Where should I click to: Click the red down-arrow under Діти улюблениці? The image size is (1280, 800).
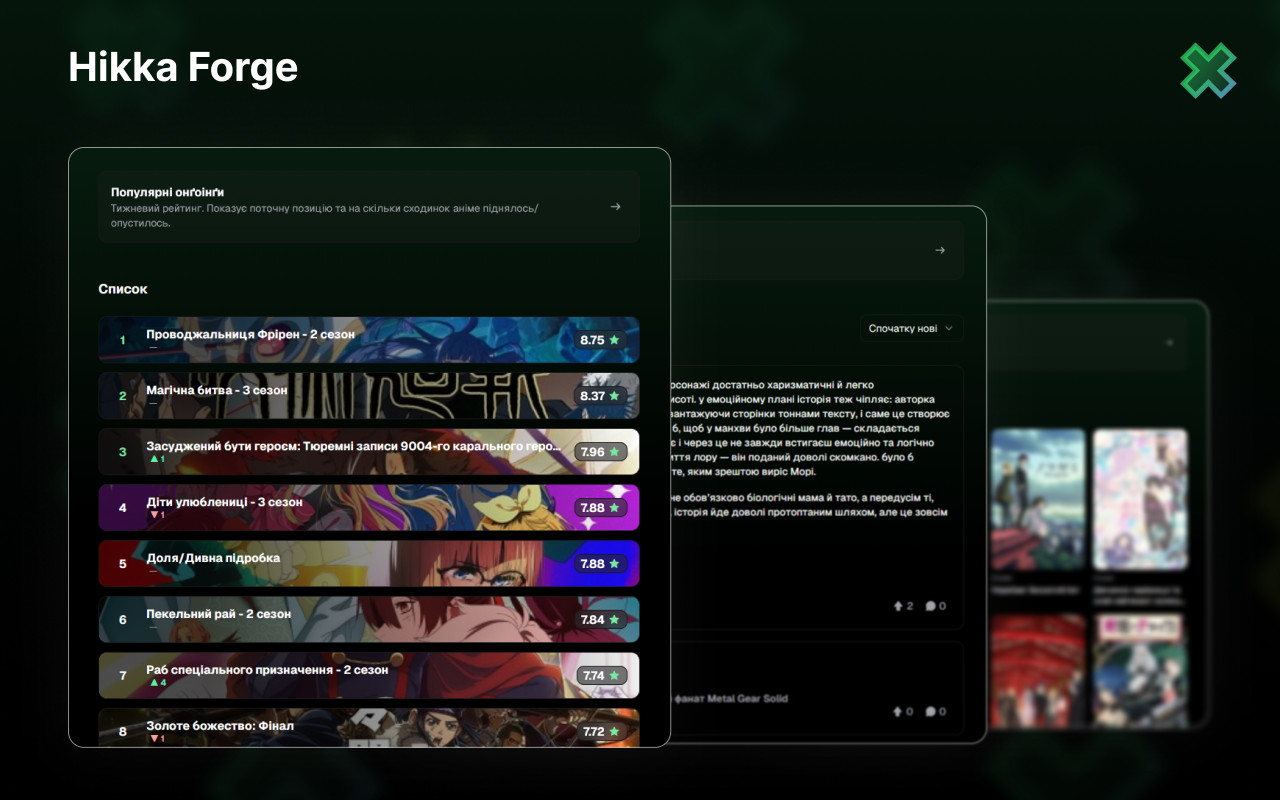tap(153, 515)
